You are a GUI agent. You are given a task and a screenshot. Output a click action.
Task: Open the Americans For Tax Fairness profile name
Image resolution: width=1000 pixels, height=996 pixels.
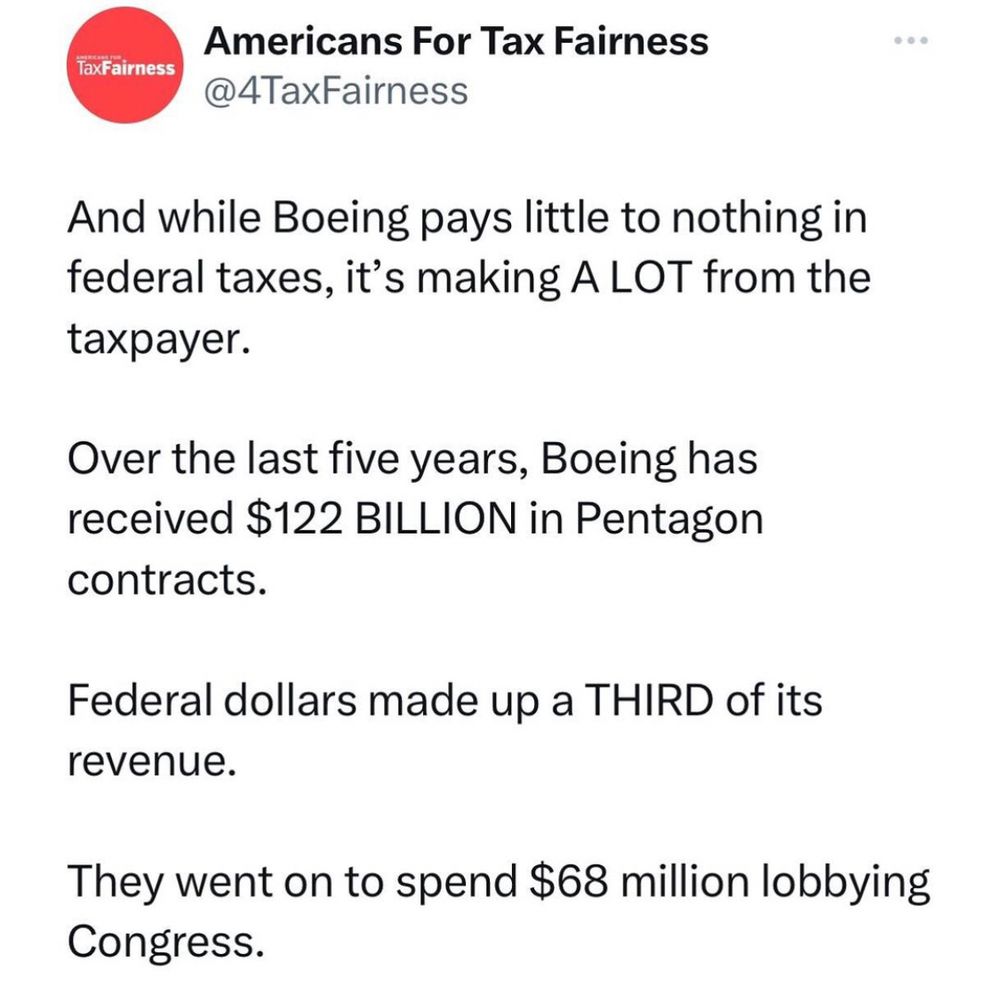pos(456,41)
